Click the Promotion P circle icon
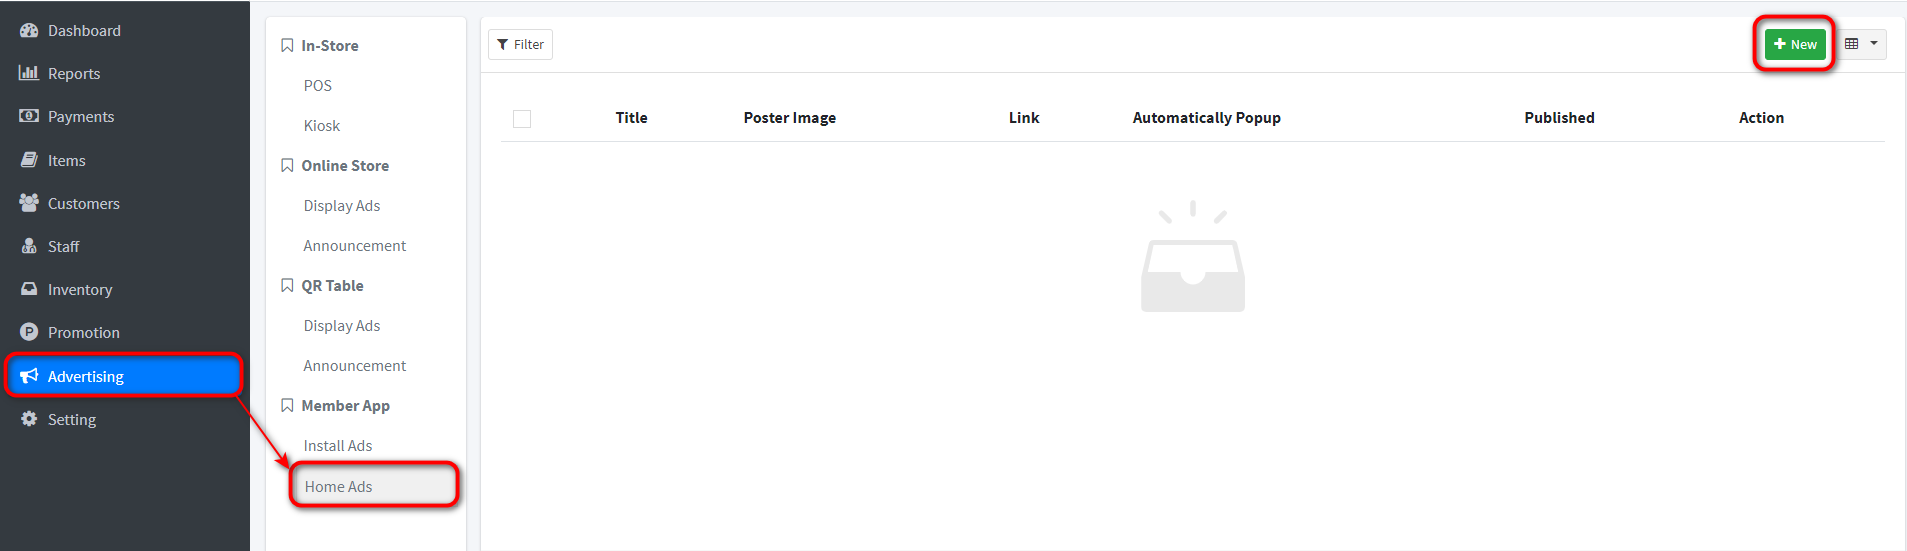1907x551 pixels. 29,332
